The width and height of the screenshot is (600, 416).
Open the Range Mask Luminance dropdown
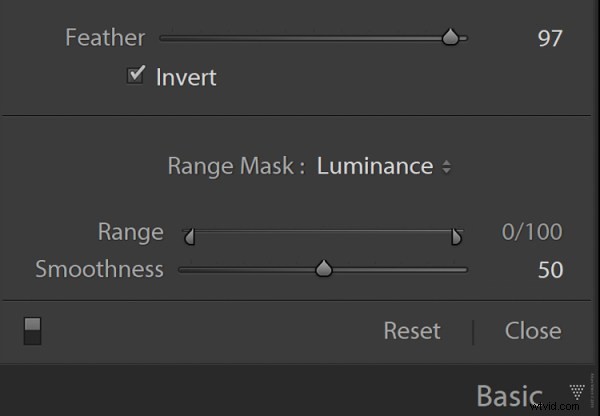375,166
